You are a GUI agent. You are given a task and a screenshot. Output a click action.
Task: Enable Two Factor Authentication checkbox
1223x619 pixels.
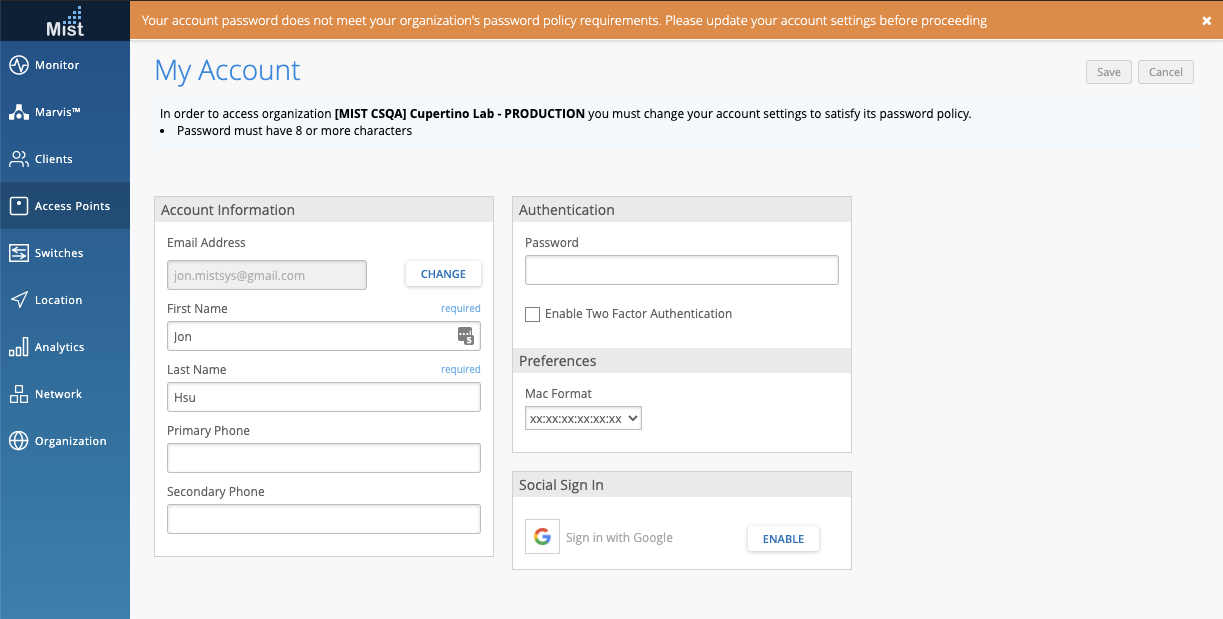tap(533, 314)
